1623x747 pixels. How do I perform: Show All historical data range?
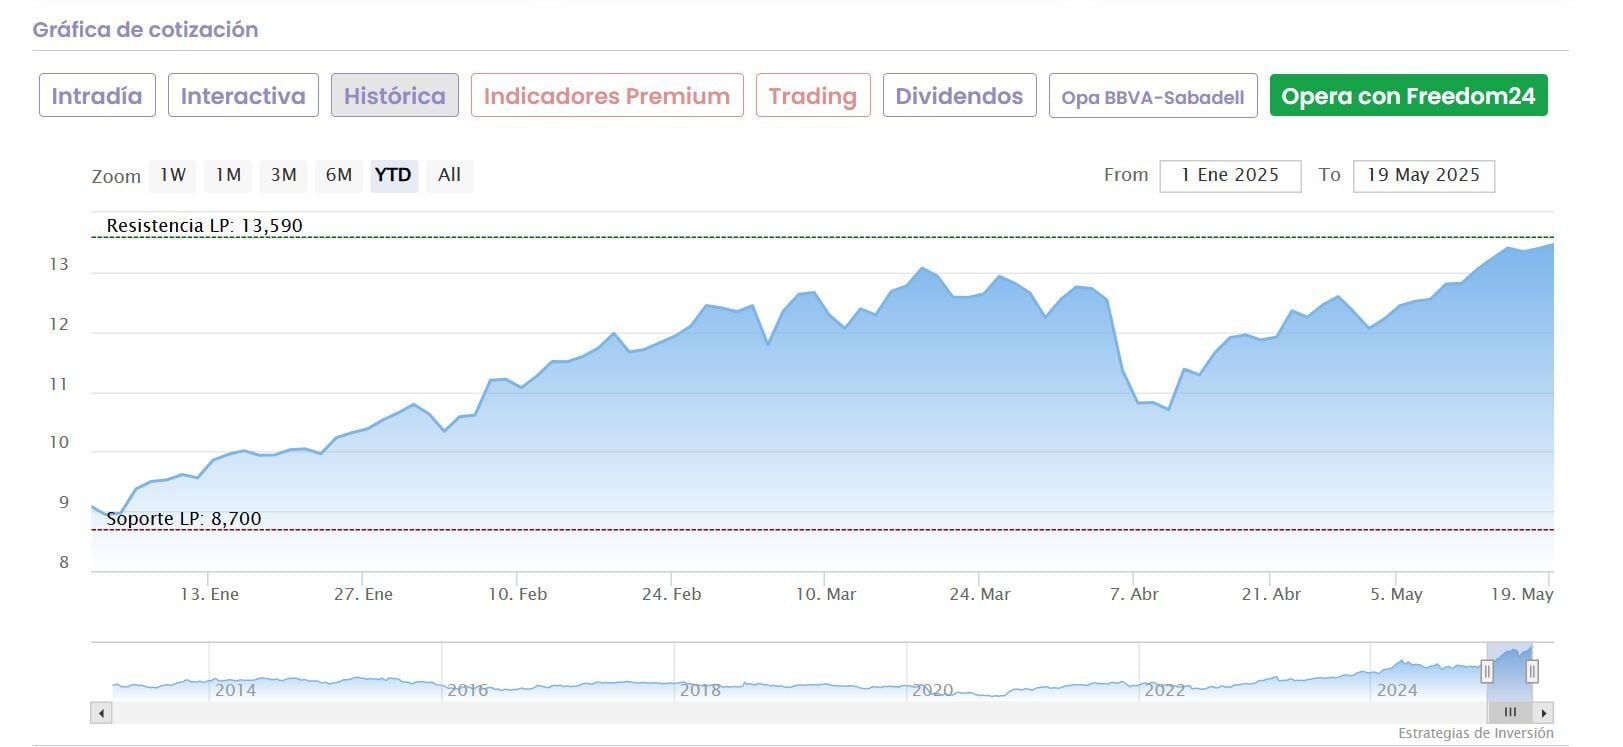coord(449,175)
